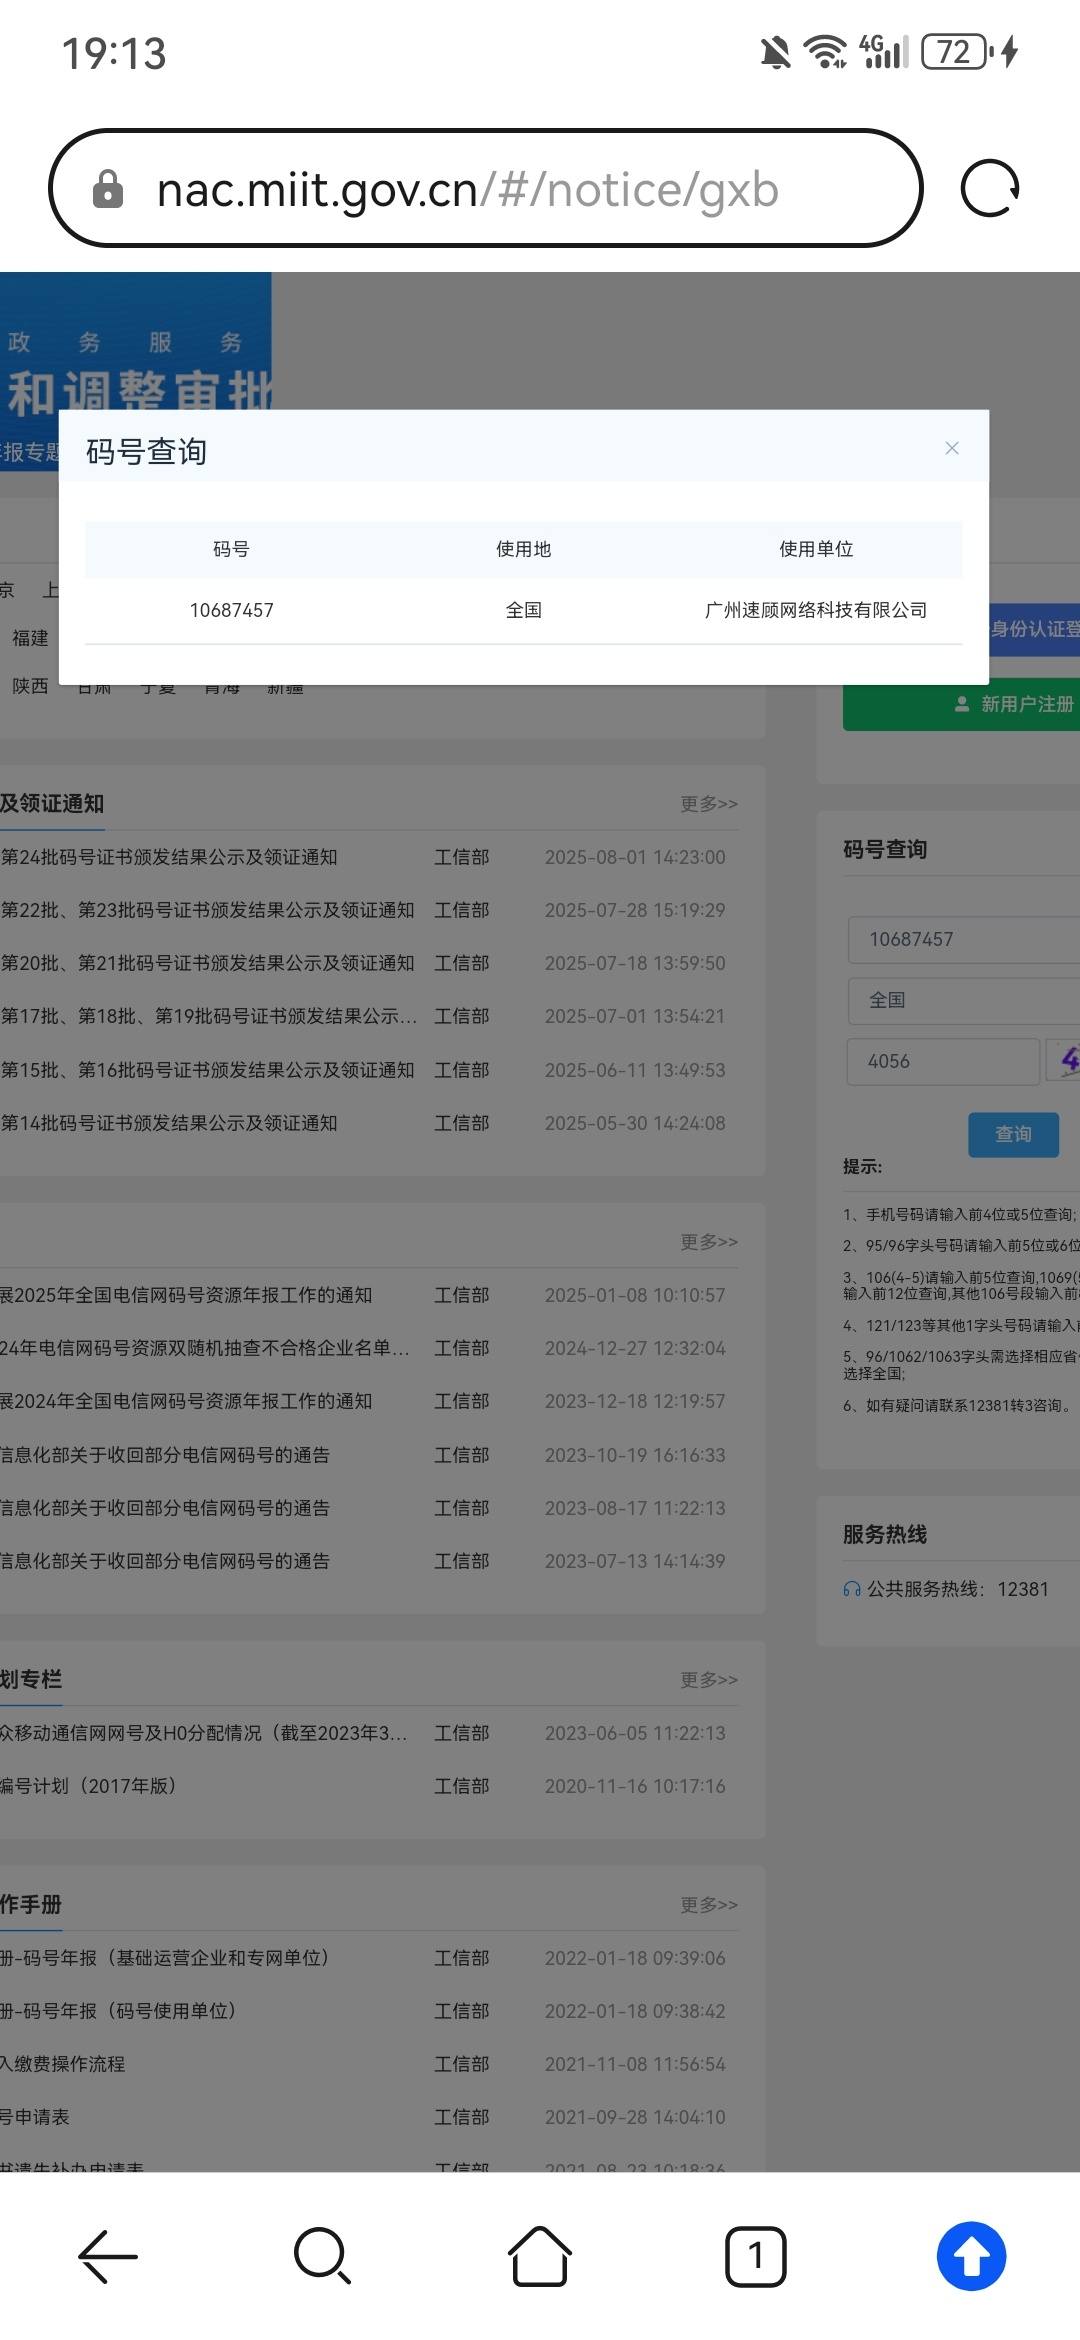Open 更多>> in 作手册 section
Viewport: 1080px width, 2340px height.
709,1904
